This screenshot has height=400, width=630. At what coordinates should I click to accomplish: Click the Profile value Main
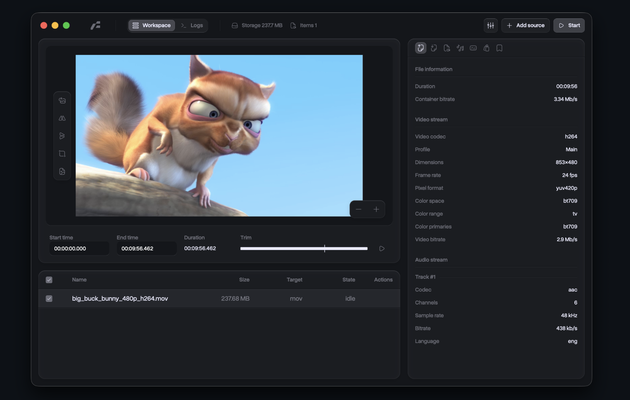pyautogui.click(x=571, y=149)
